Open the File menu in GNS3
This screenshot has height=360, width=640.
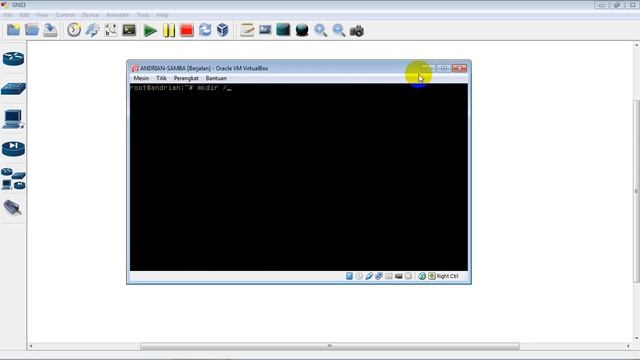pyautogui.click(x=8, y=15)
